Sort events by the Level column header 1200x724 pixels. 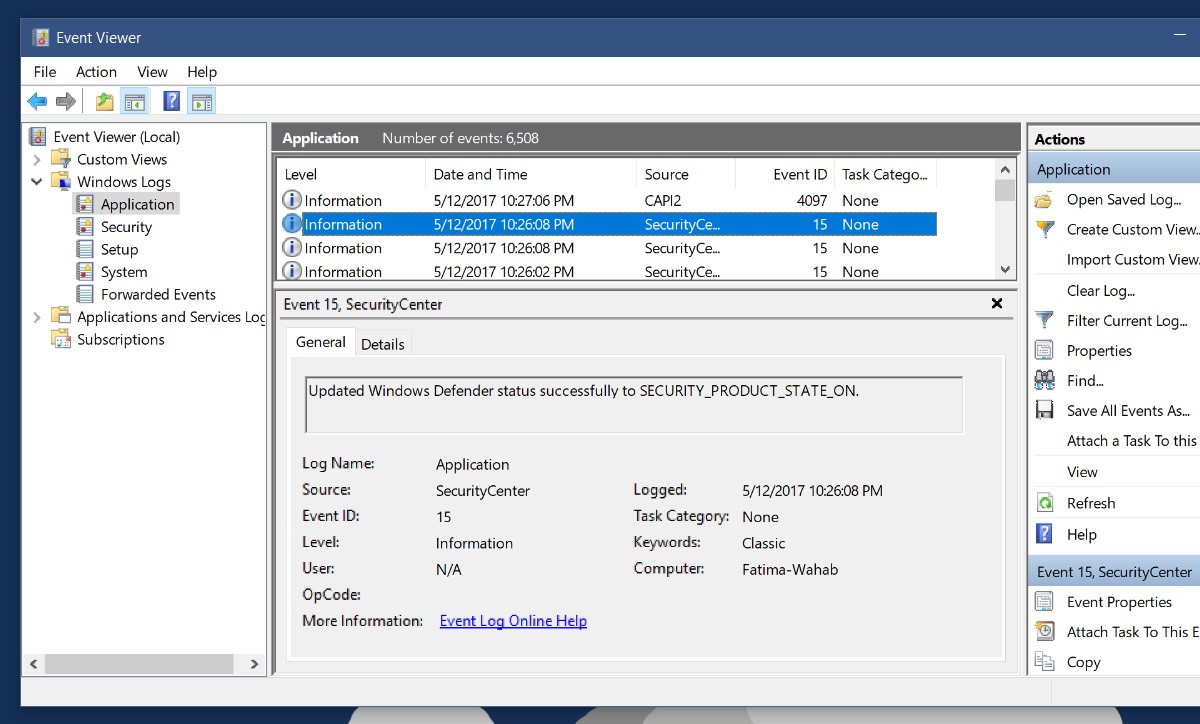[x=351, y=174]
